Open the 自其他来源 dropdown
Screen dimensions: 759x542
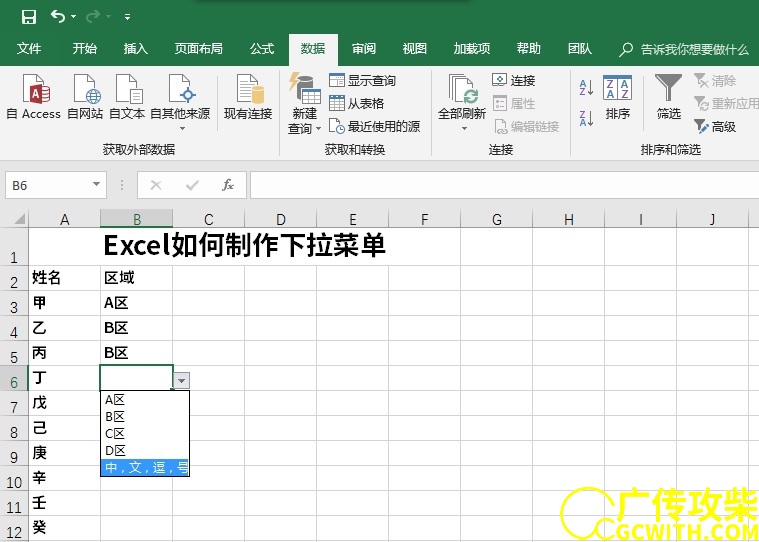click(180, 103)
